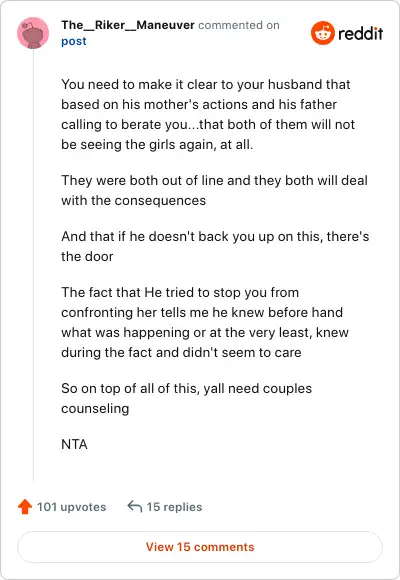The width and height of the screenshot is (400, 580).
Task: Click the vertical comment thread line
Action: 33,266
